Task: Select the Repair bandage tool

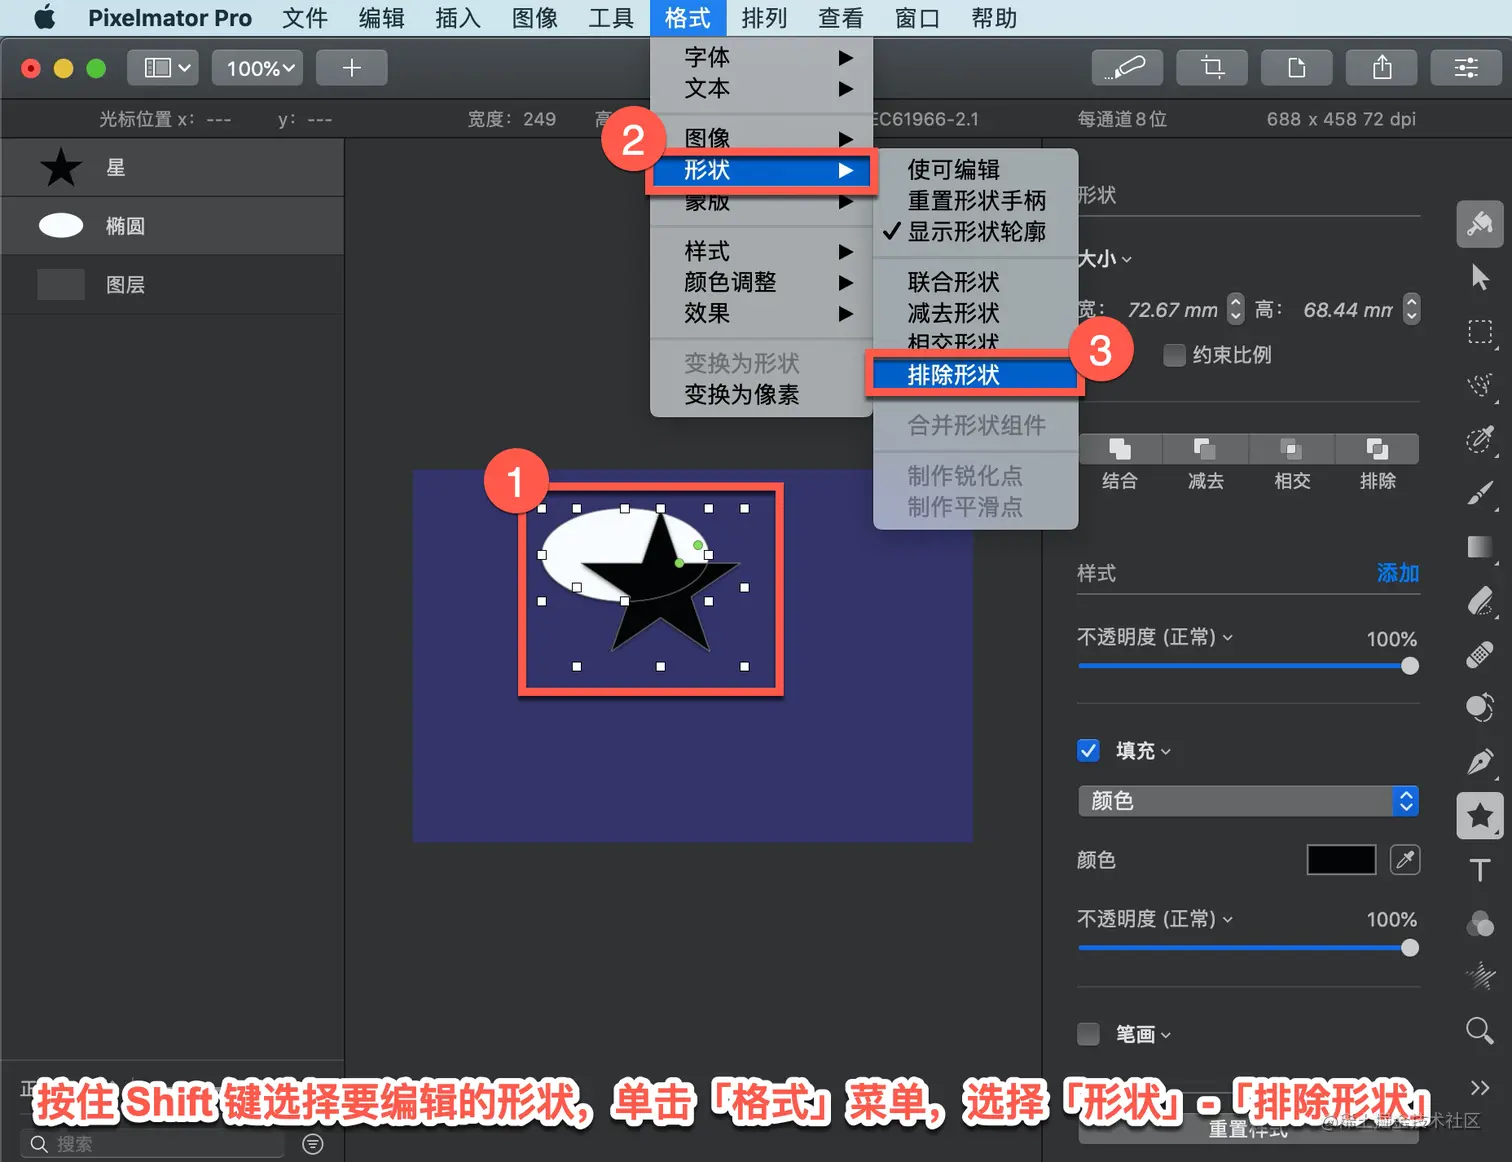Action: (1480, 655)
